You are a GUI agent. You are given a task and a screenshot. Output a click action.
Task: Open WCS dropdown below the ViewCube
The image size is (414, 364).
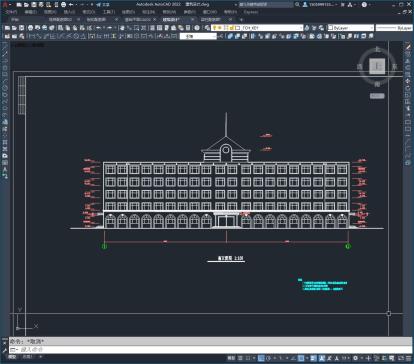pos(377,96)
